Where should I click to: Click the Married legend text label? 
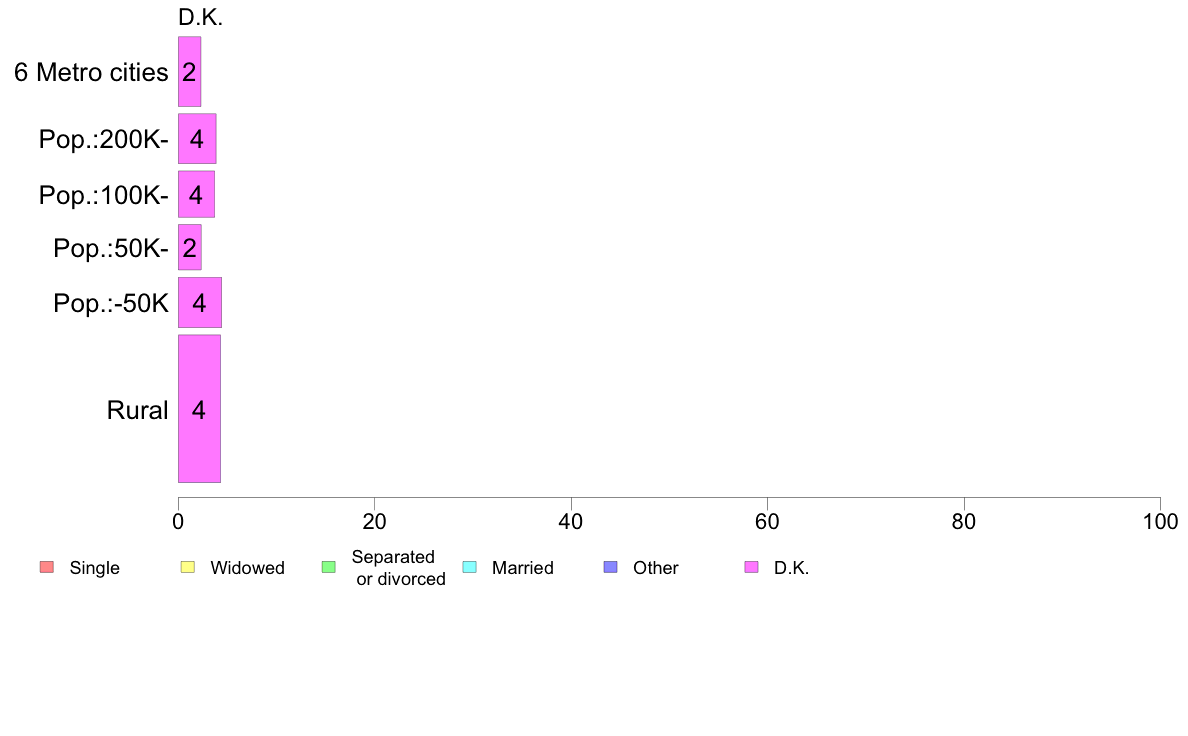click(x=522, y=568)
